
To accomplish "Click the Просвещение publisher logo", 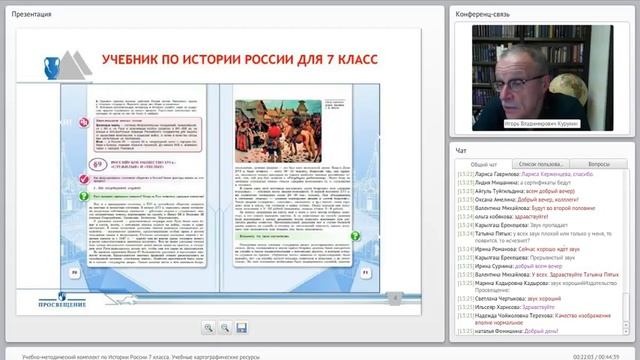I will [x=62, y=300].
